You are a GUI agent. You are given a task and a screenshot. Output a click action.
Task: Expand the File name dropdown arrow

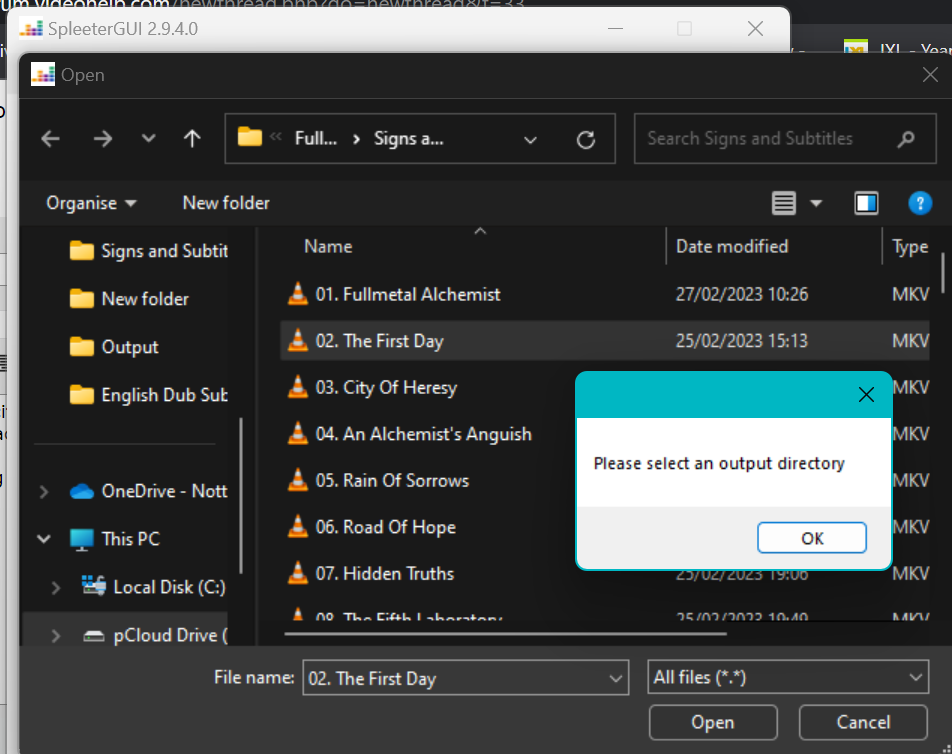616,679
